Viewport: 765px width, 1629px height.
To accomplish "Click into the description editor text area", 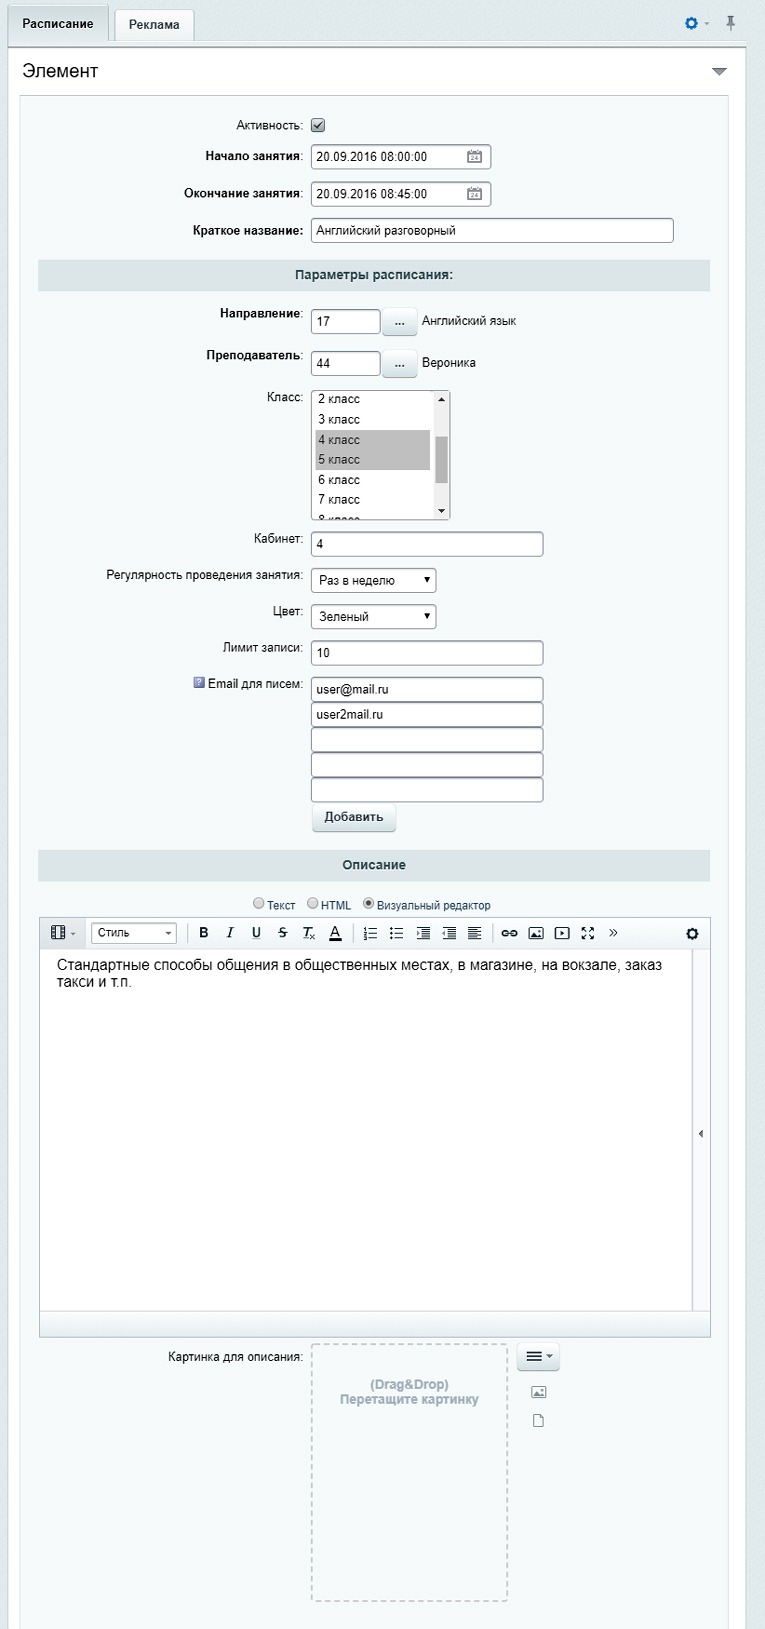I will 366,1129.
